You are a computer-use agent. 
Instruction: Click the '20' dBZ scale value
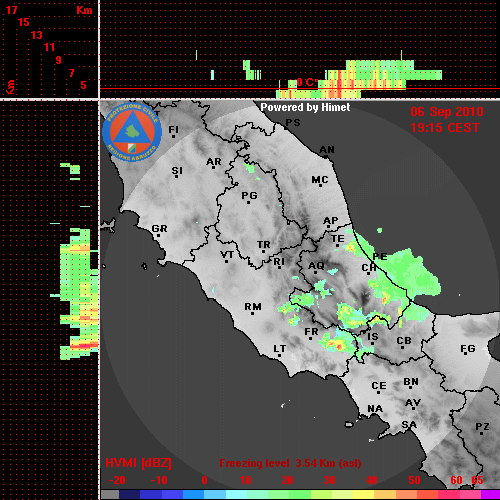click(x=287, y=480)
